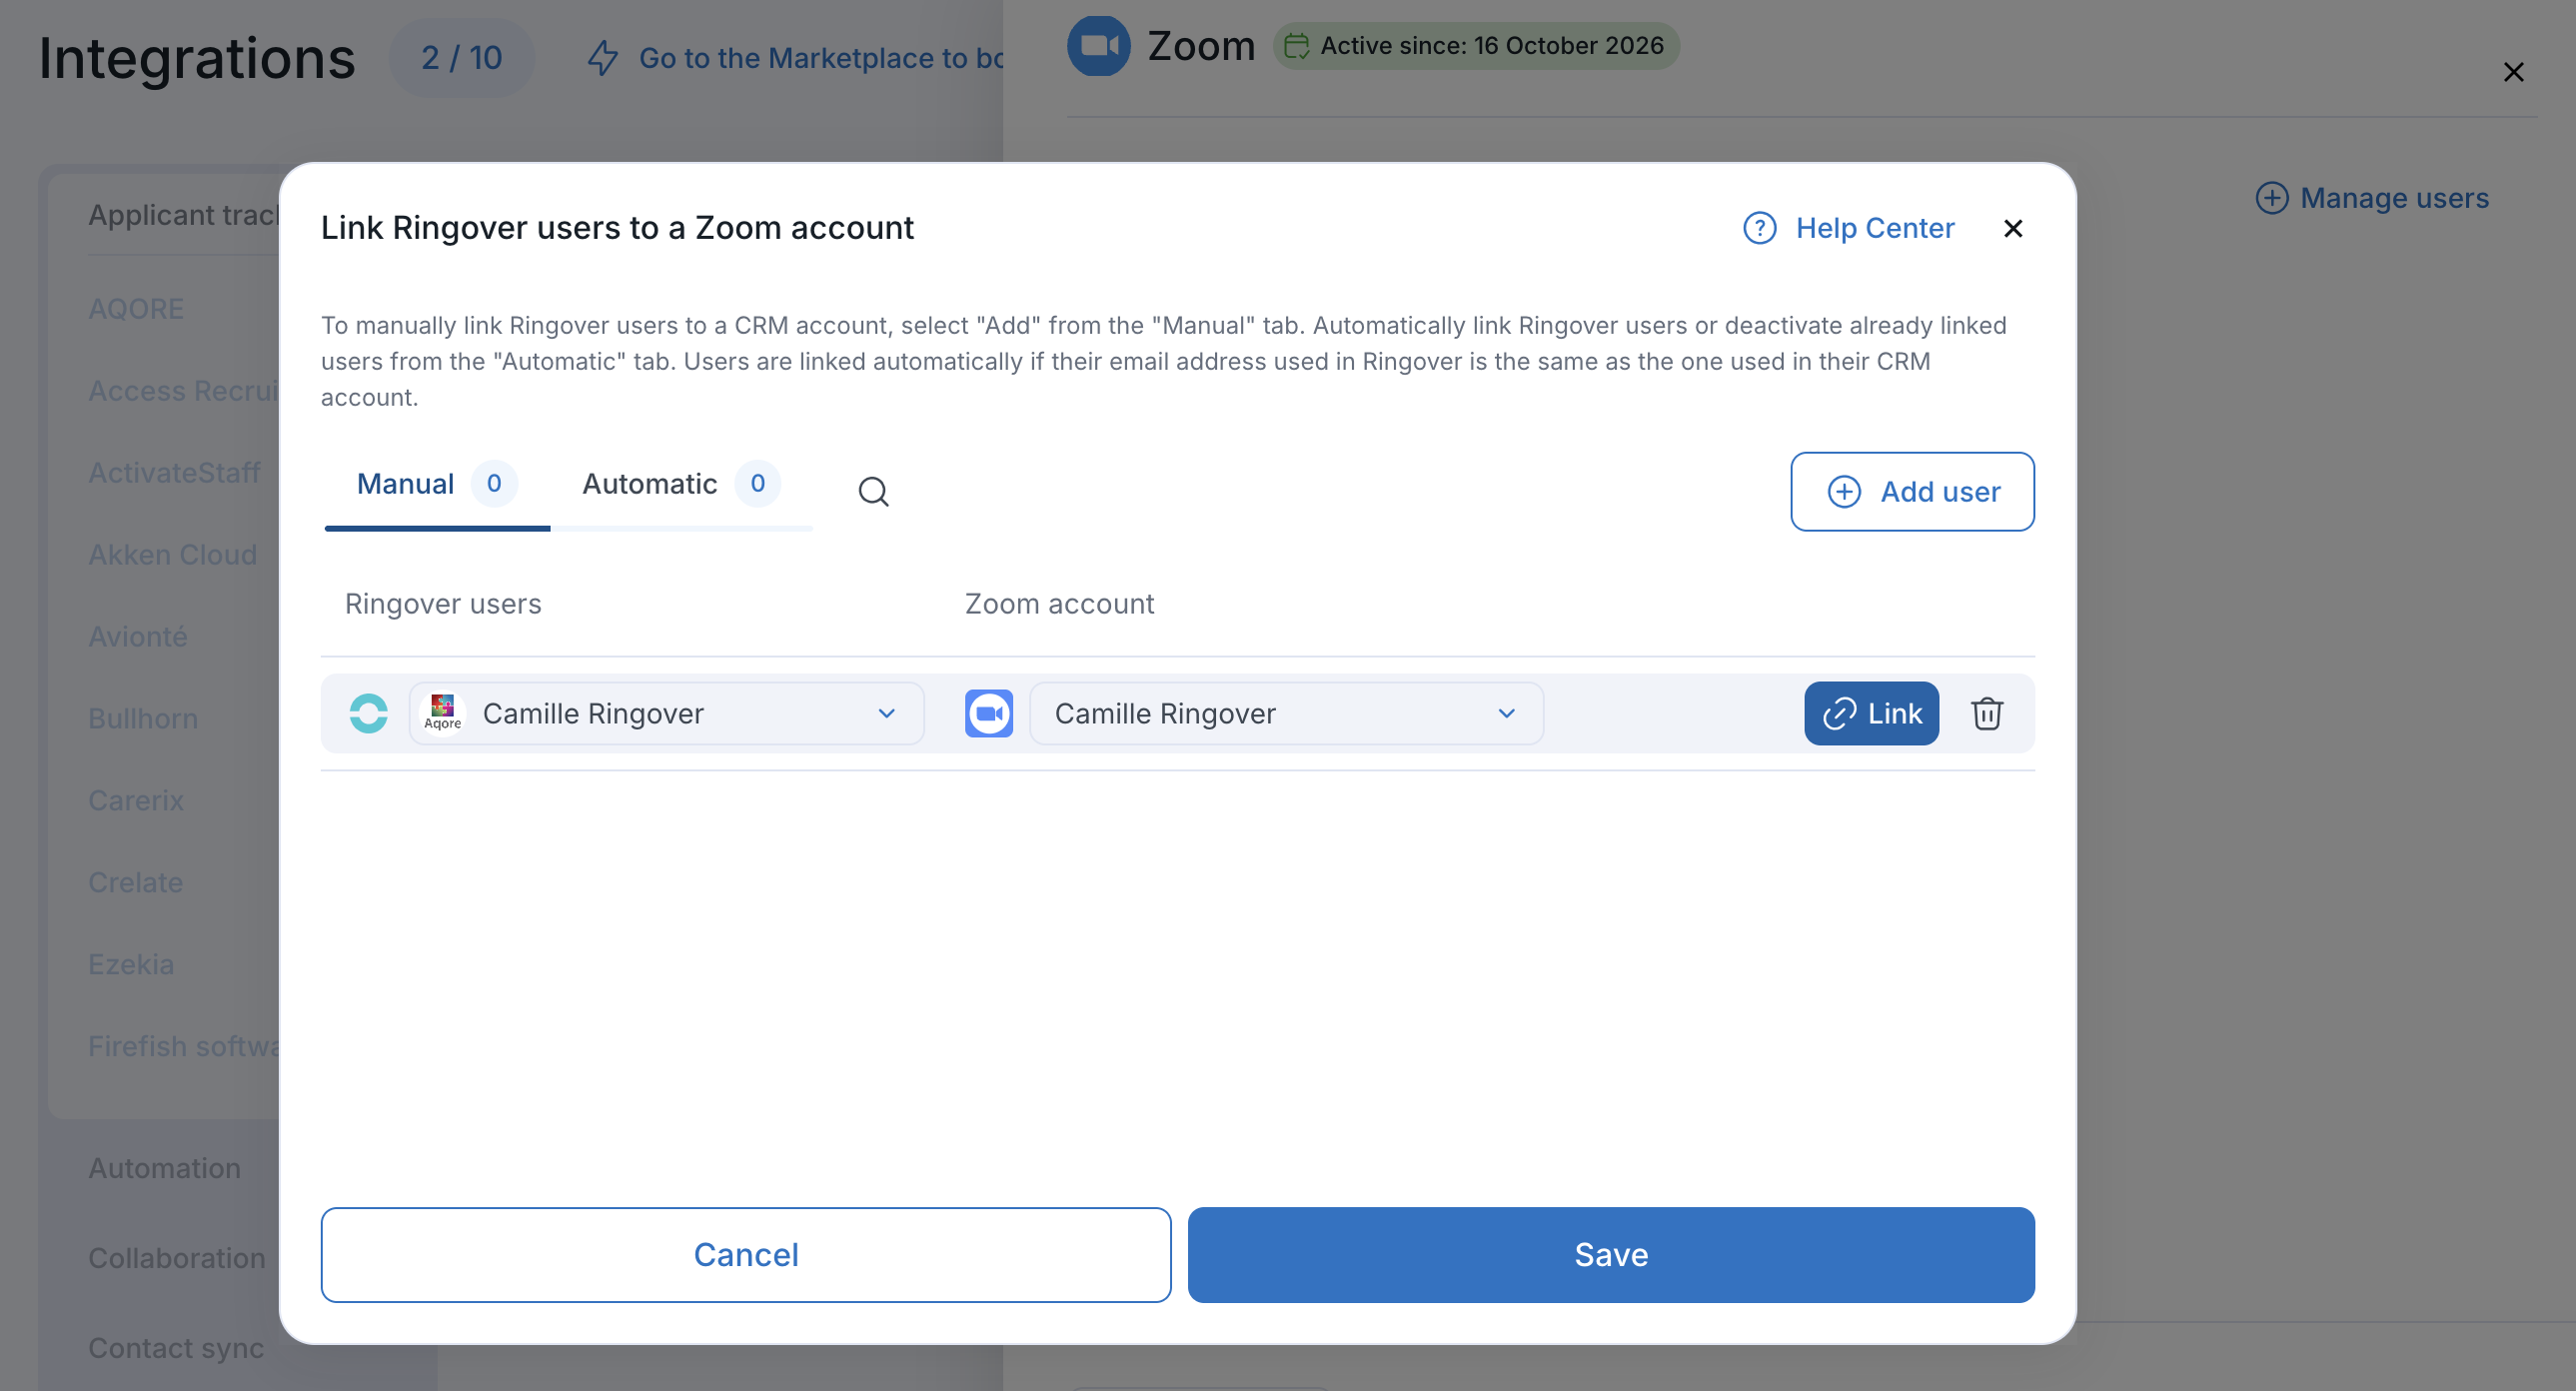The height and width of the screenshot is (1391, 2576).
Task: Delete the Camille Ringover row with the trash icon
Action: point(1986,713)
